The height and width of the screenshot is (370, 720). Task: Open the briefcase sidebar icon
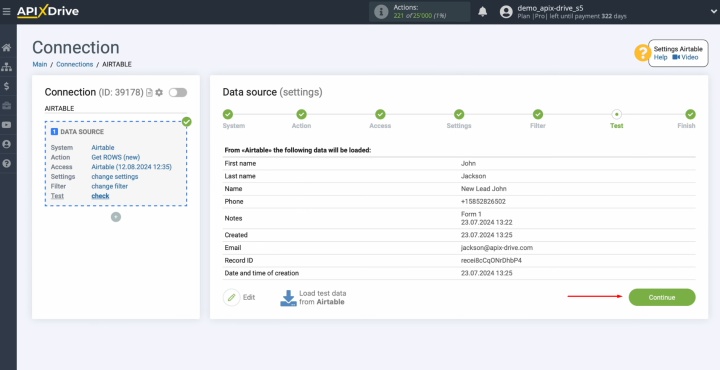coord(6,106)
